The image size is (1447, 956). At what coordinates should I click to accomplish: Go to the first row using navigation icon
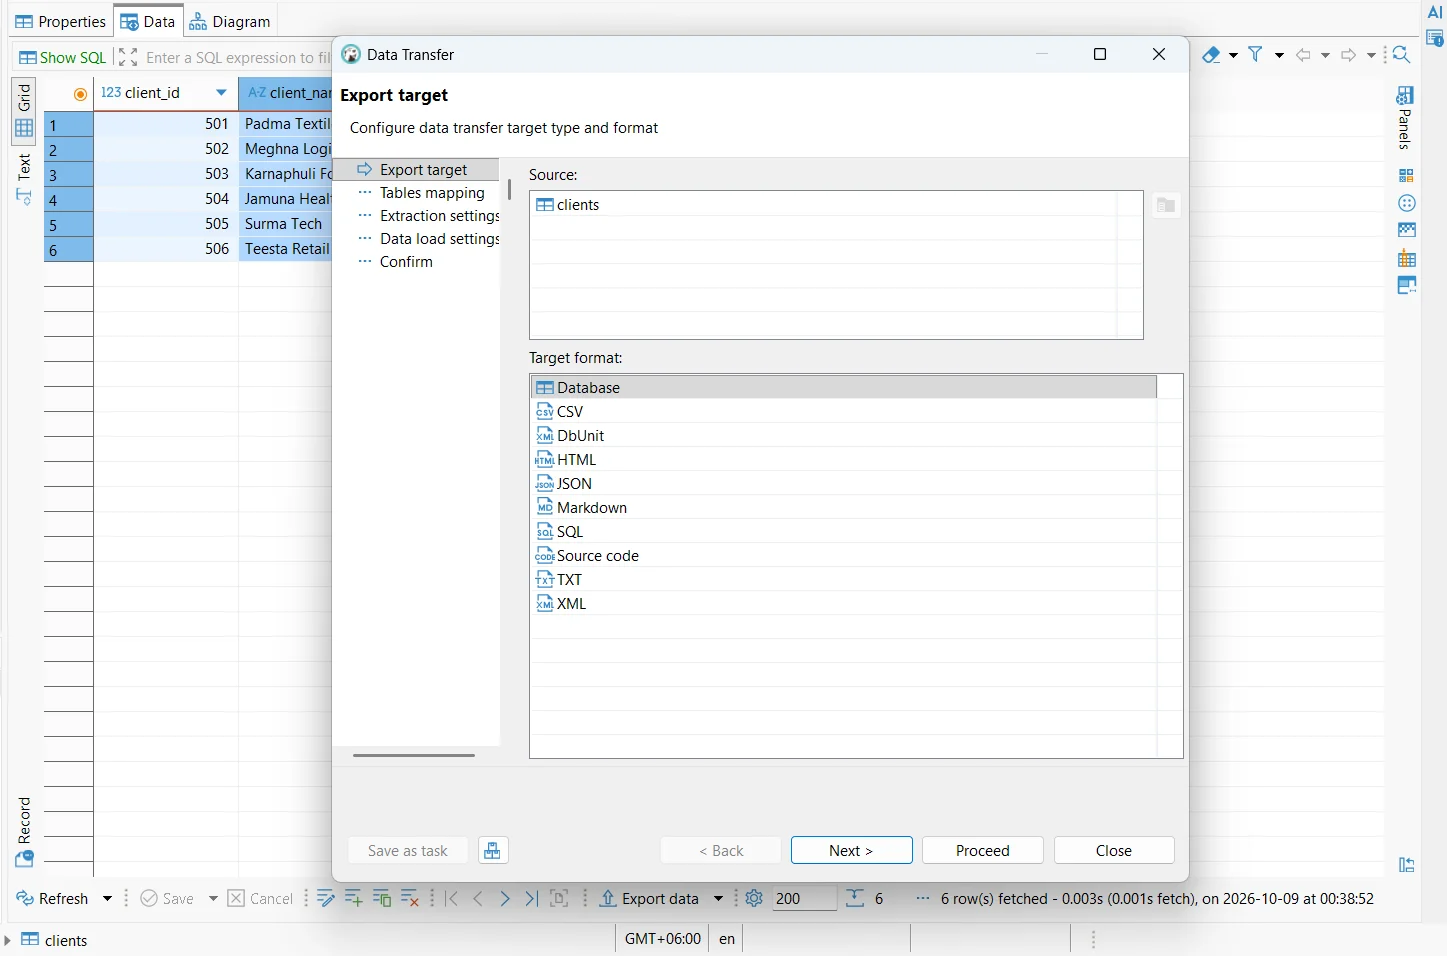[452, 898]
